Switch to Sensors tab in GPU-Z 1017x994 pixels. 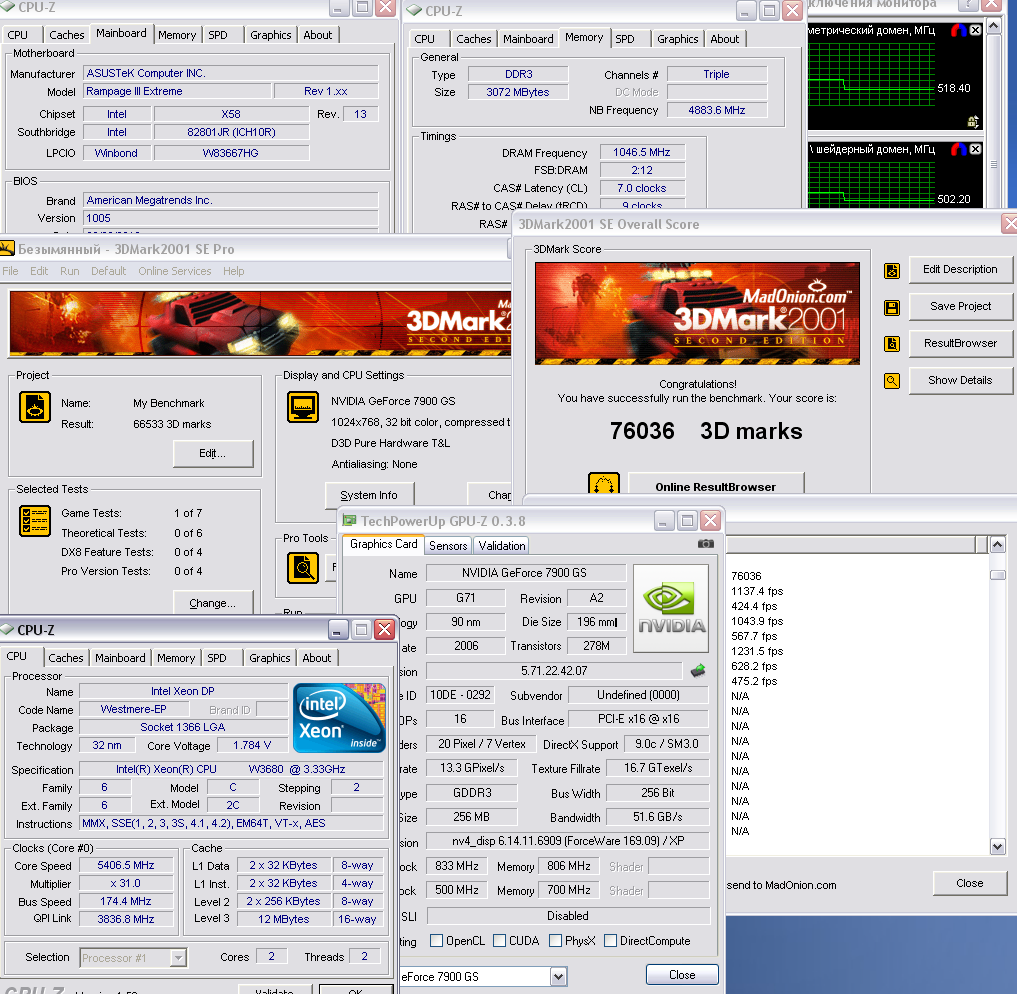[x=448, y=545]
